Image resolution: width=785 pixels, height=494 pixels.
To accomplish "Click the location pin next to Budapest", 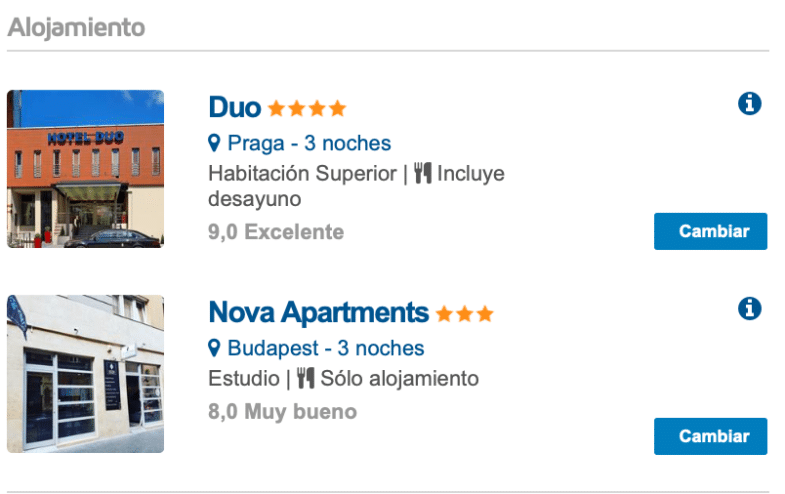I will click(x=214, y=349).
